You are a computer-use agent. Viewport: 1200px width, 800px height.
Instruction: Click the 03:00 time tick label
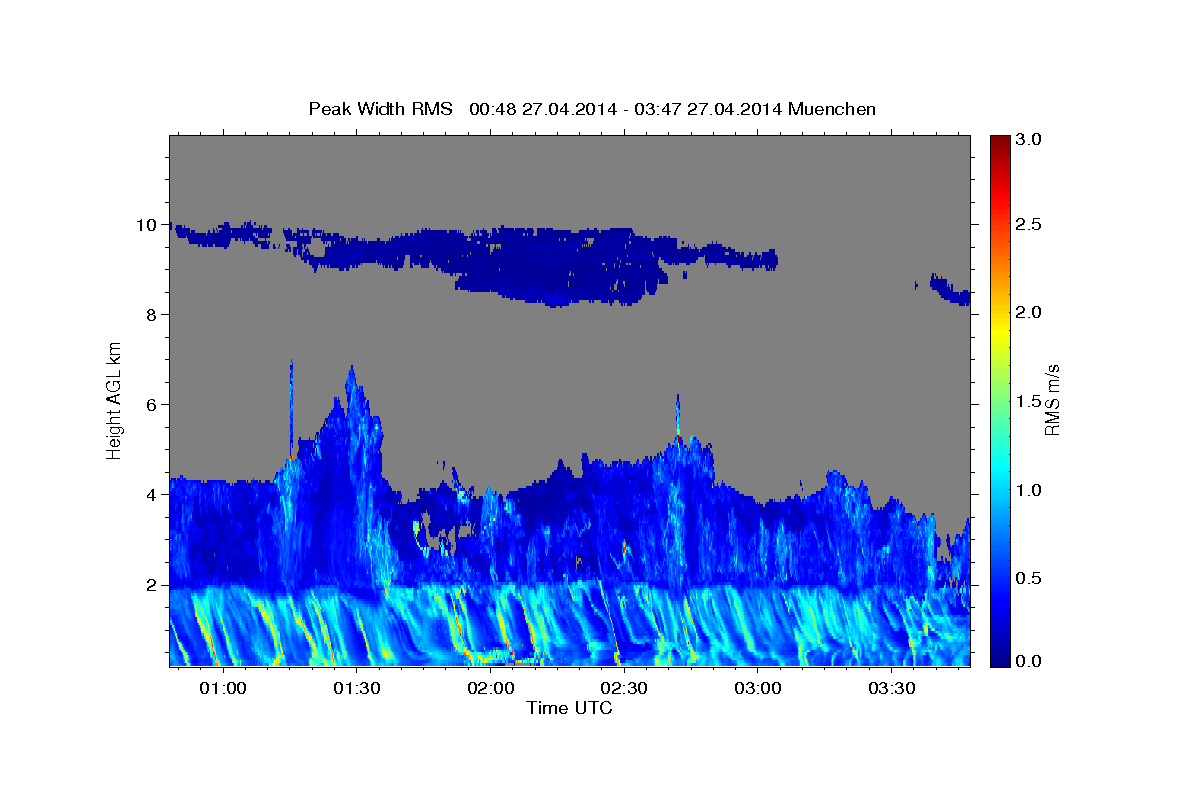point(758,689)
